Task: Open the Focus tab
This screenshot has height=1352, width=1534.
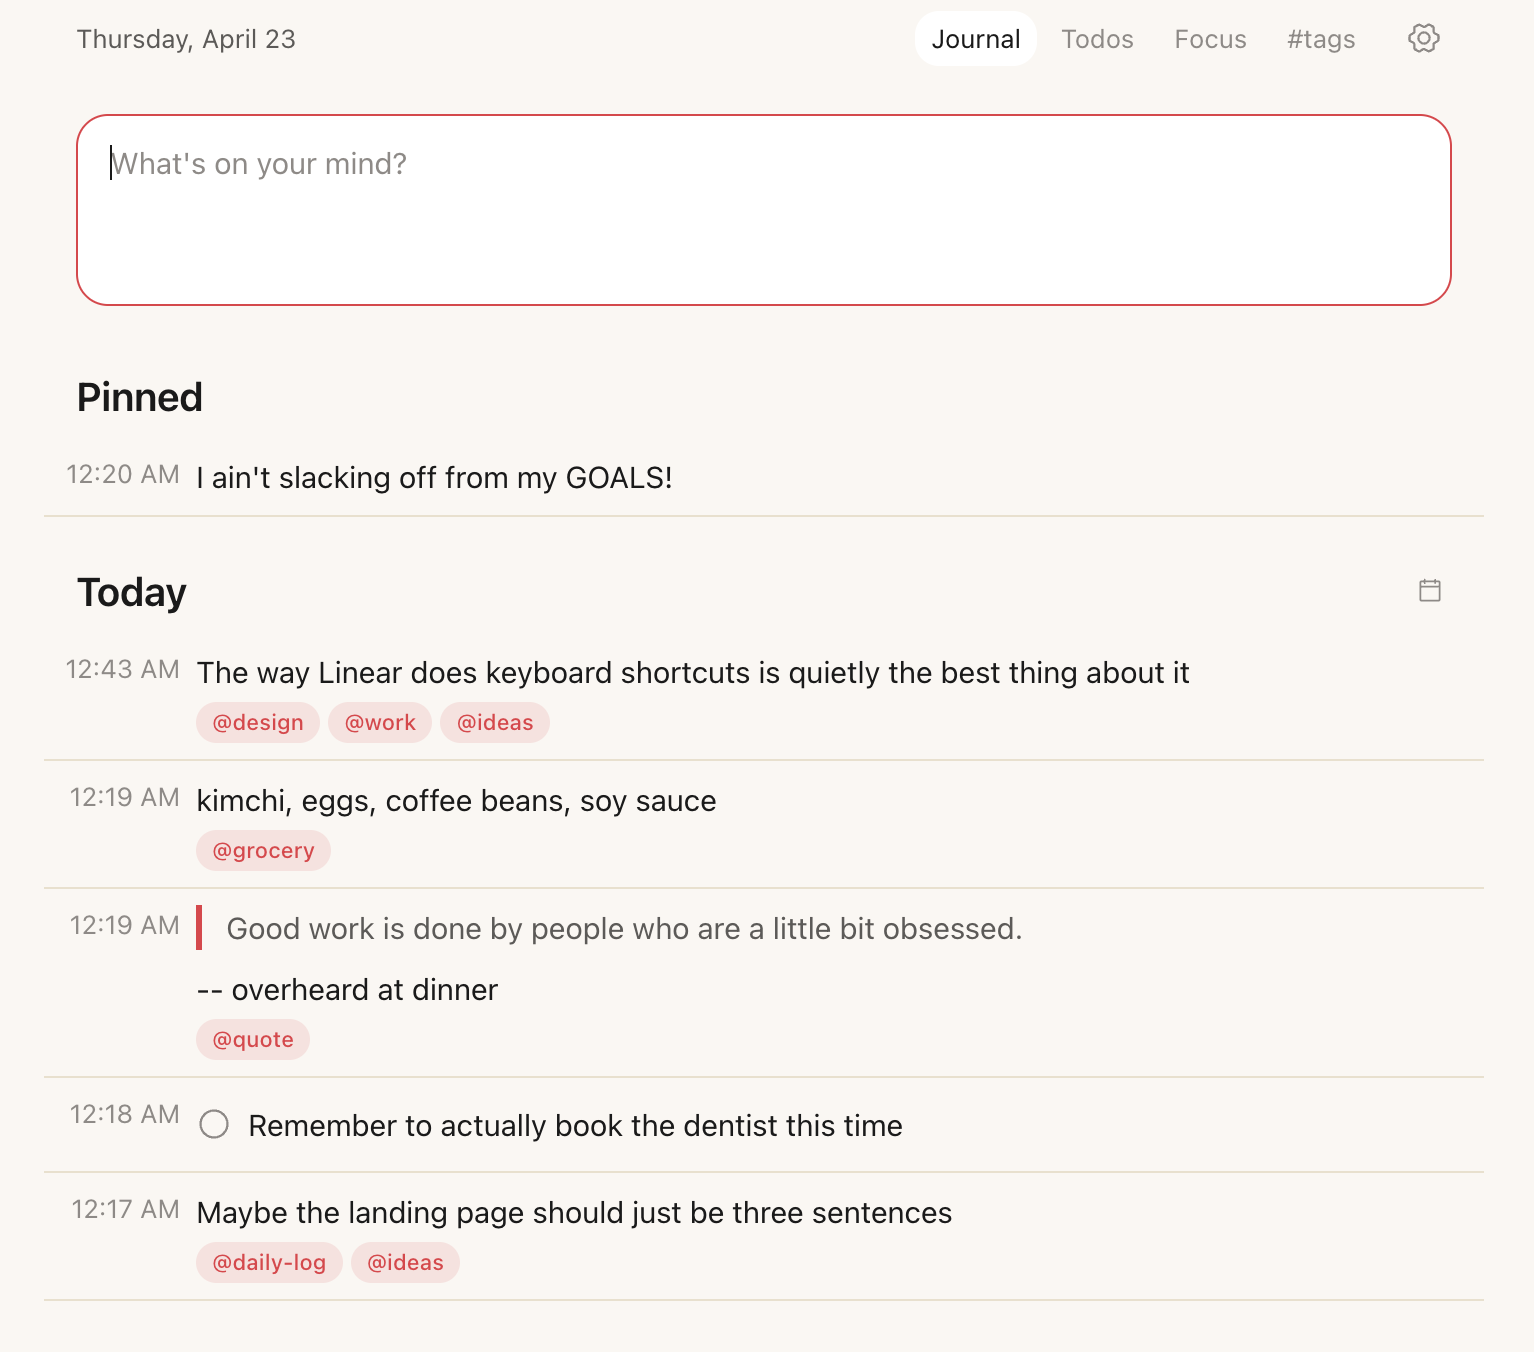Action: (x=1210, y=39)
